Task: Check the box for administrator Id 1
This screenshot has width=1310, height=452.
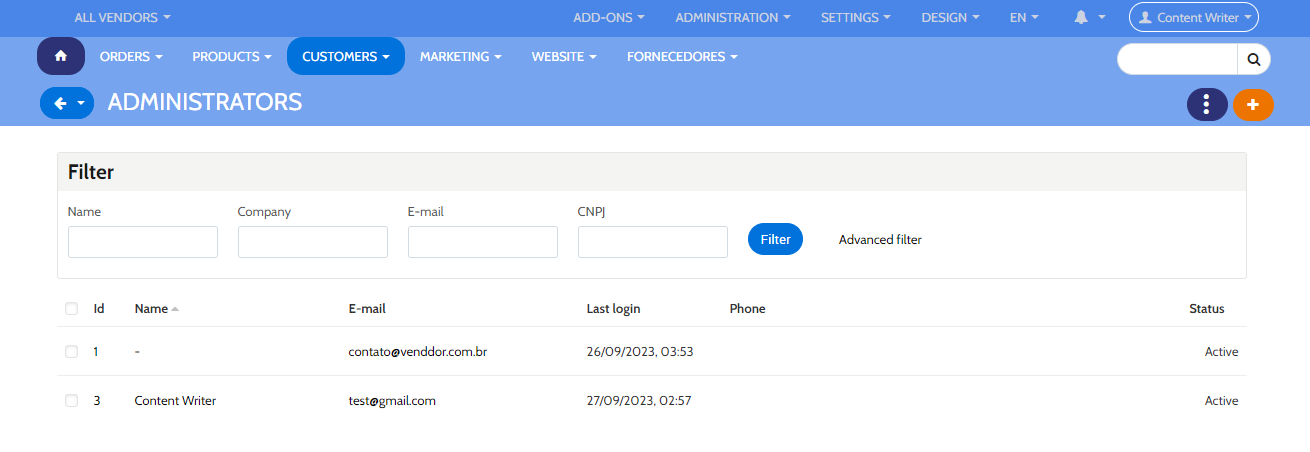Action: [x=71, y=352]
